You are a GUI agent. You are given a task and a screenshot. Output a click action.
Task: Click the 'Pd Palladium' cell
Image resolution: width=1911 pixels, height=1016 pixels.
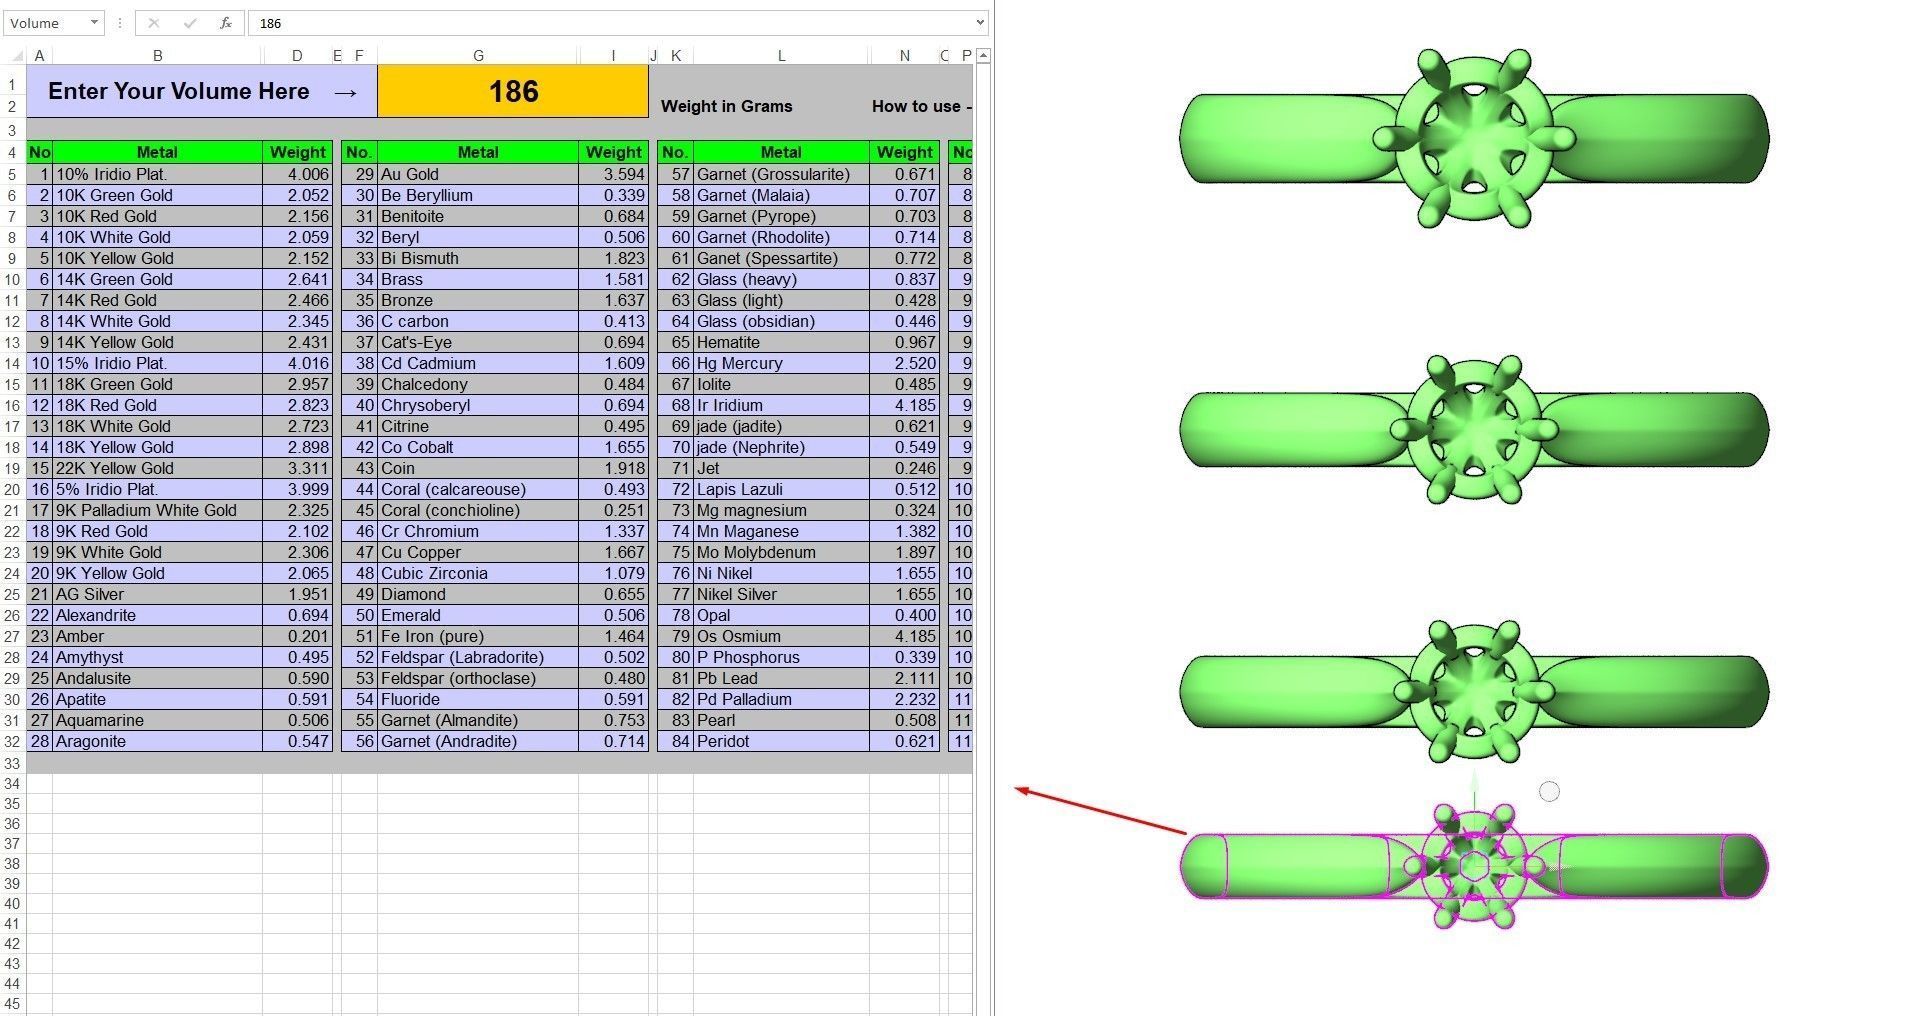(781, 699)
